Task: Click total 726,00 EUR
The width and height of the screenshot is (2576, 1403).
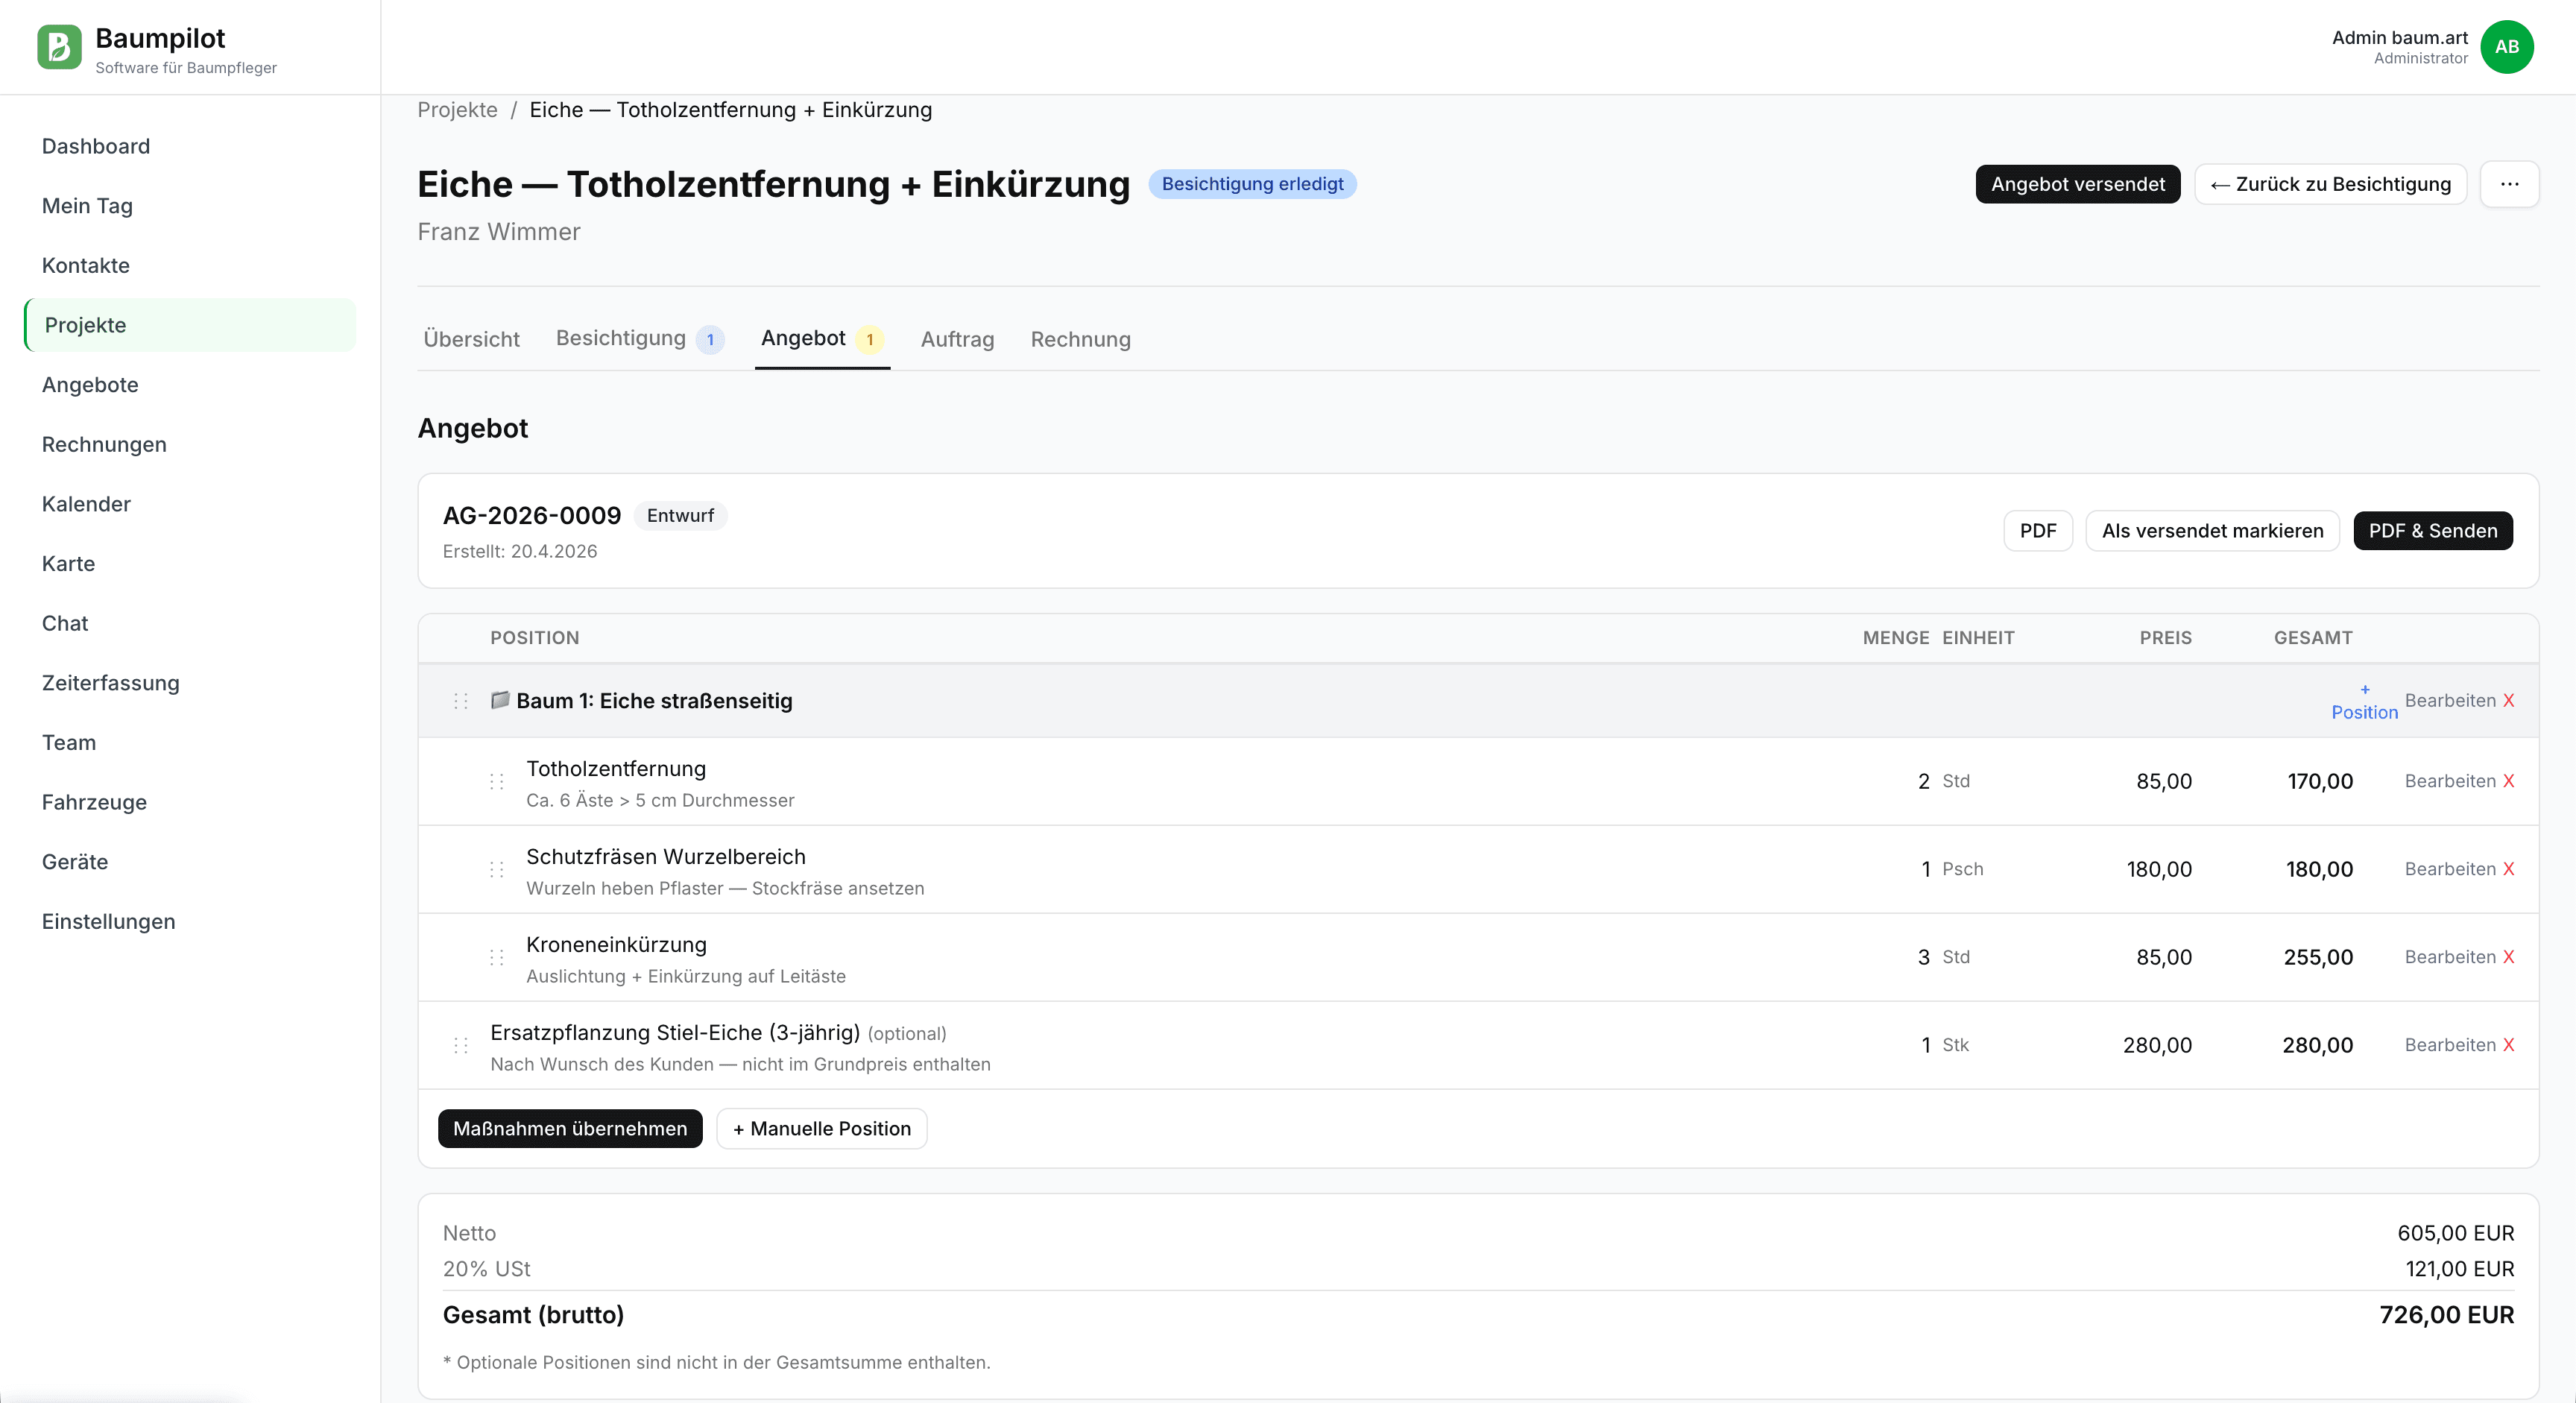Action: pos(2446,1315)
